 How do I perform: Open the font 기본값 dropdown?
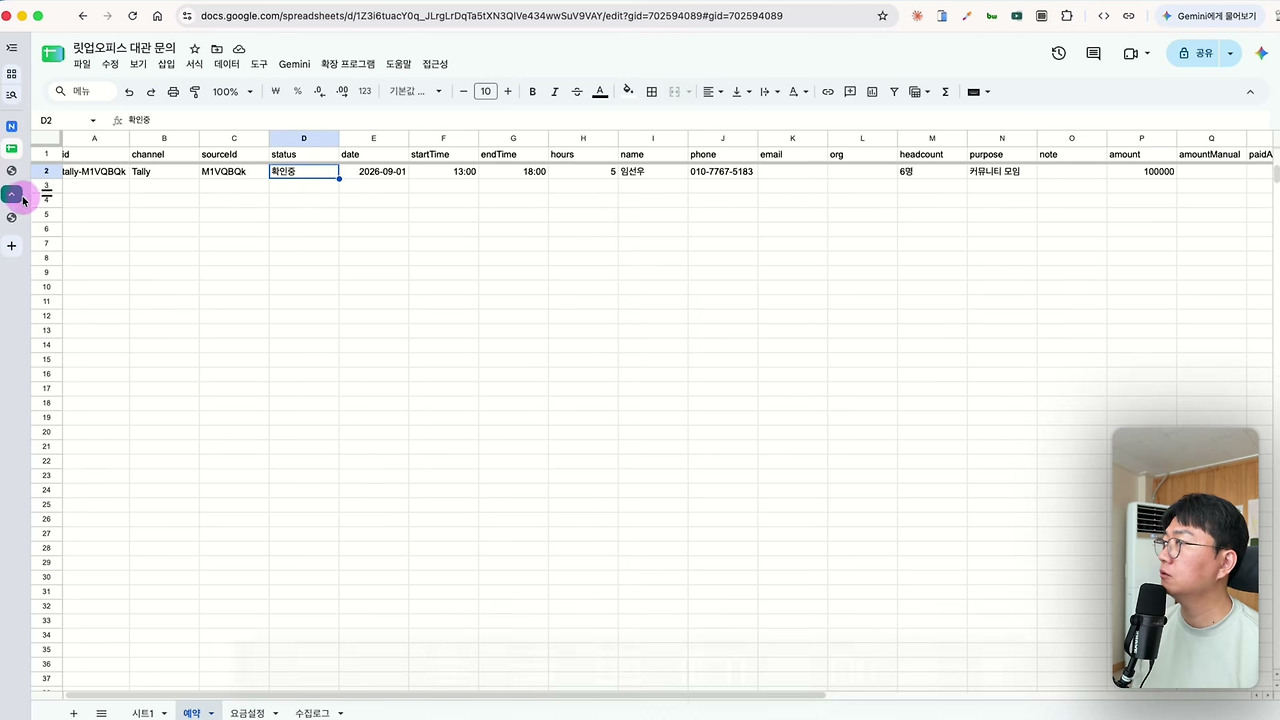point(415,92)
